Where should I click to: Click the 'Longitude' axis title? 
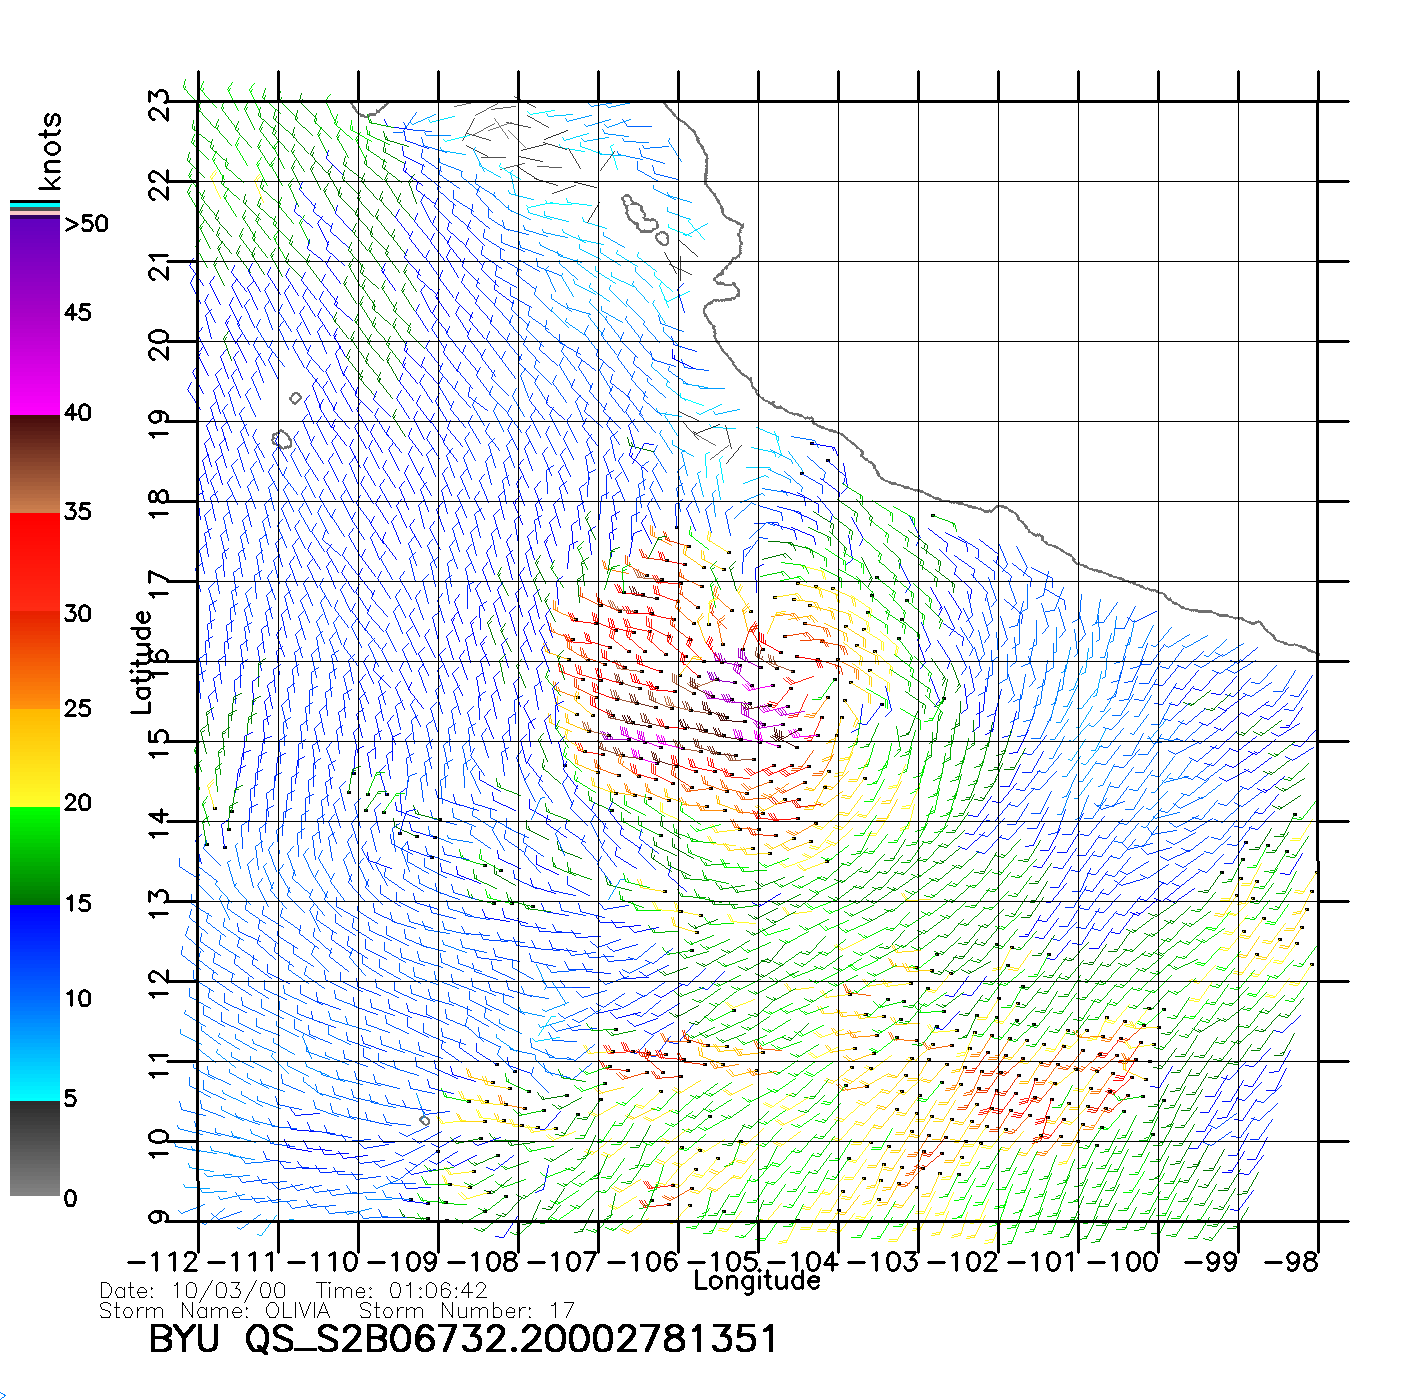[756, 1281]
